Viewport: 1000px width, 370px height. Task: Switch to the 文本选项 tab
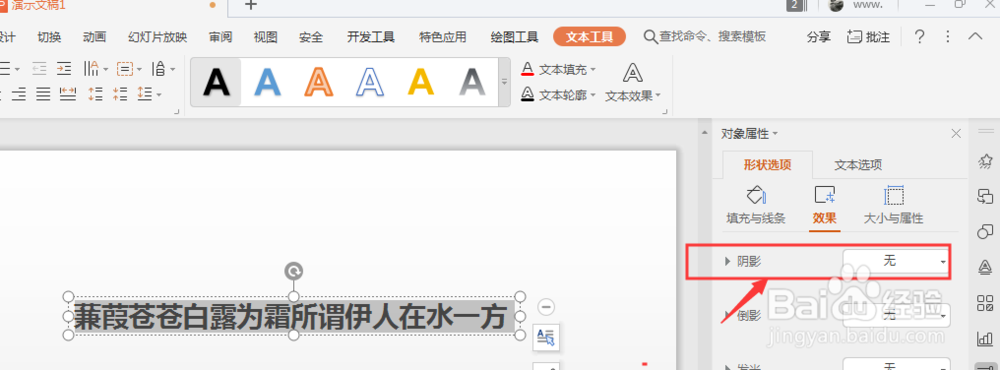pos(858,165)
